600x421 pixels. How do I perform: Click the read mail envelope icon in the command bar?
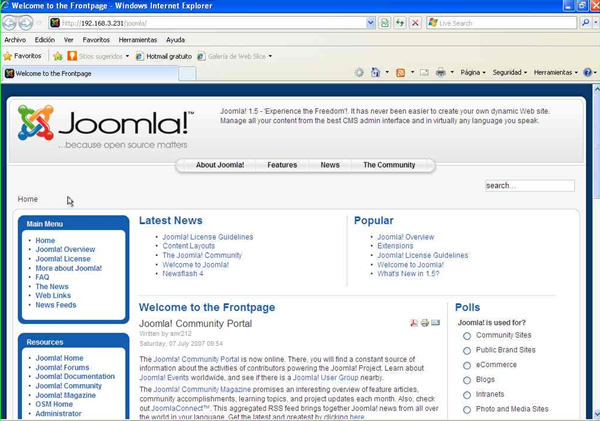click(424, 72)
